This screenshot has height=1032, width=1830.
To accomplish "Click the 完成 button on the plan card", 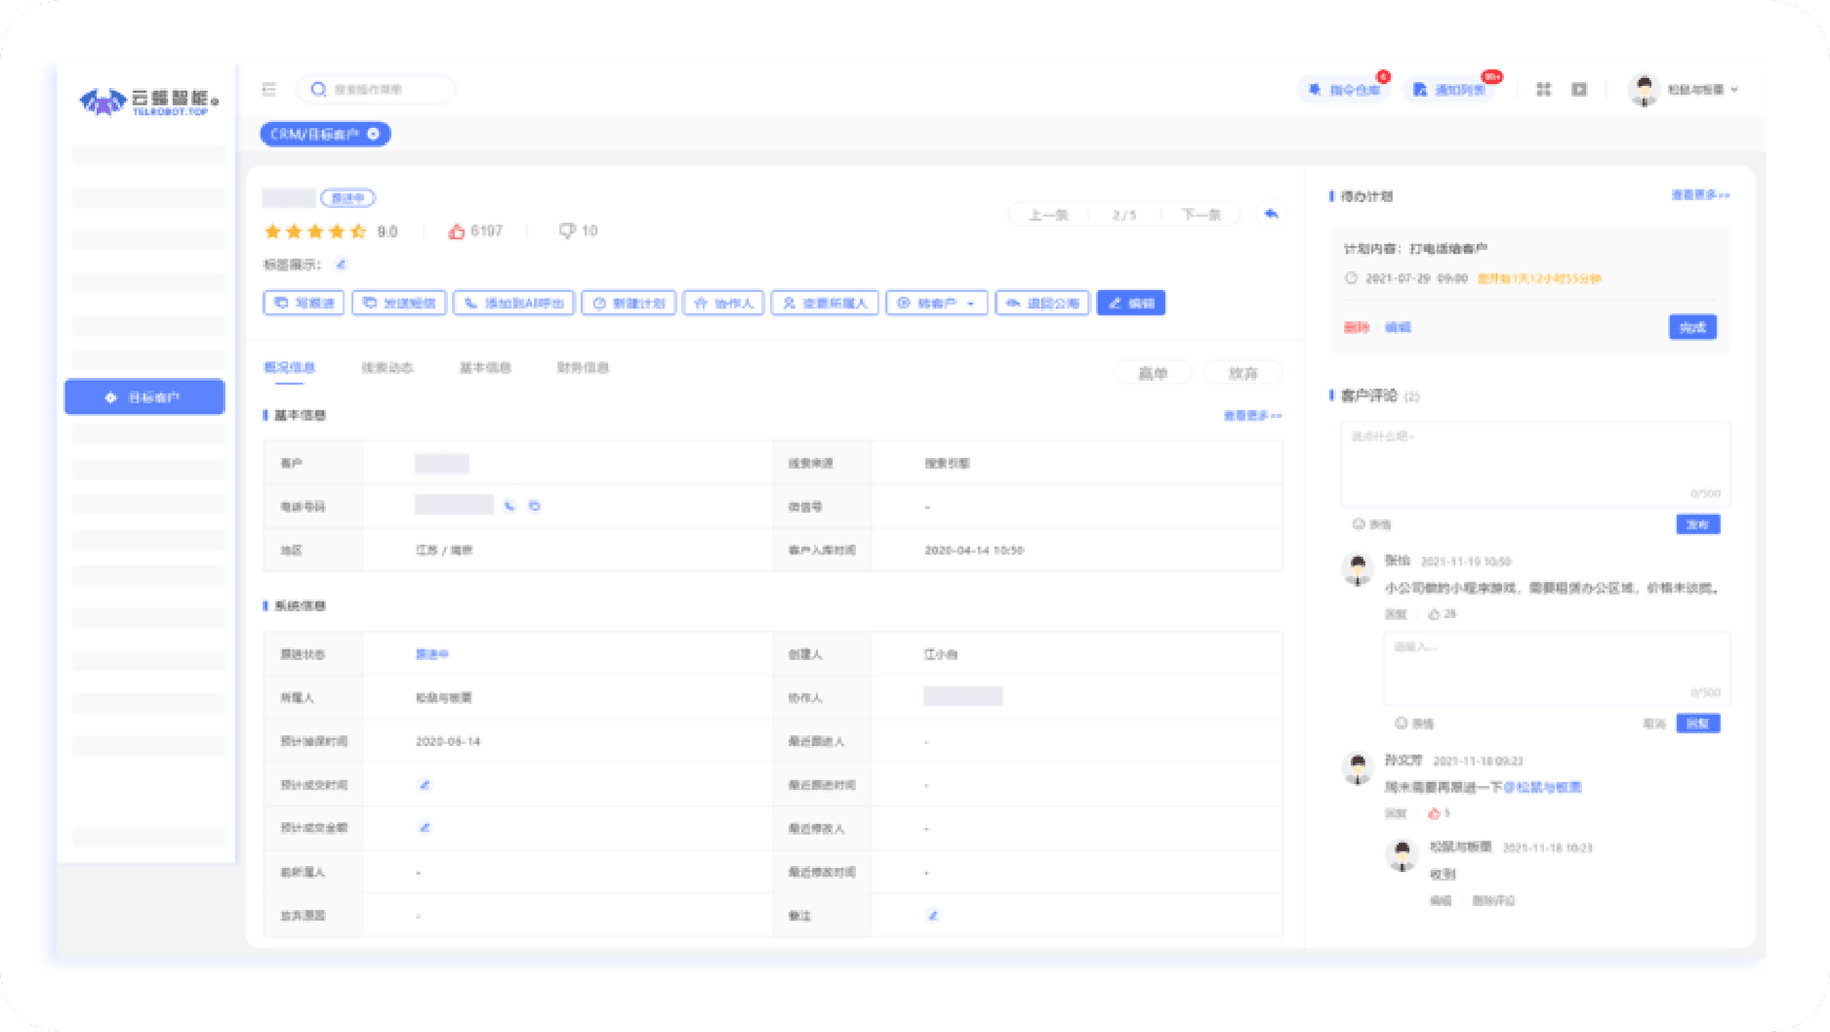I will pyautogui.click(x=1692, y=327).
